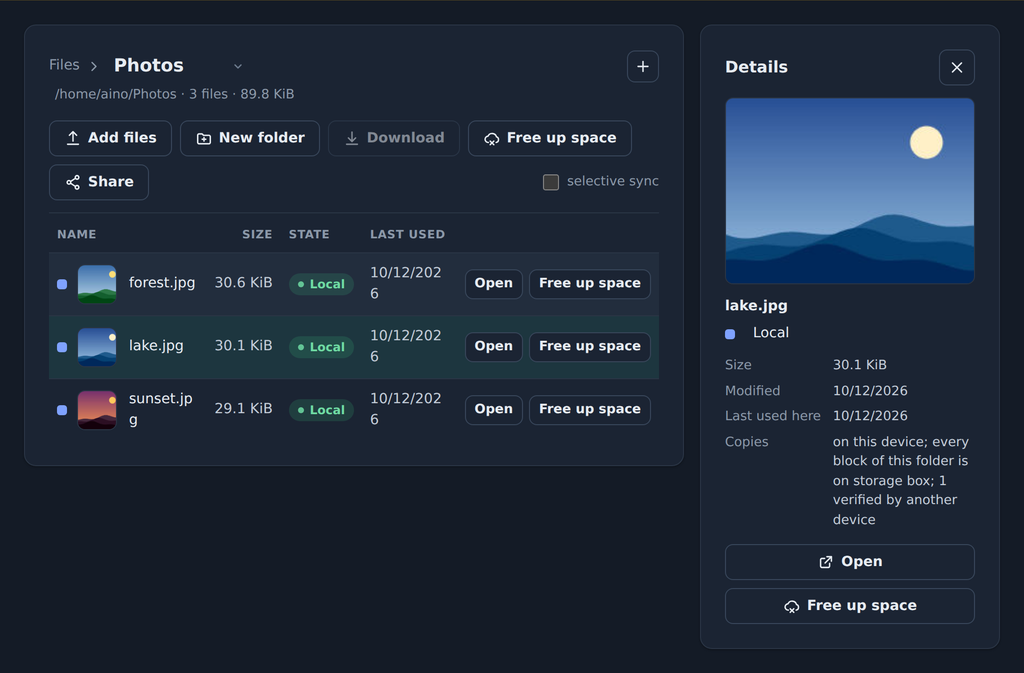Open sunset.jpg from its row
The image size is (1024, 673).
pos(494,410)
